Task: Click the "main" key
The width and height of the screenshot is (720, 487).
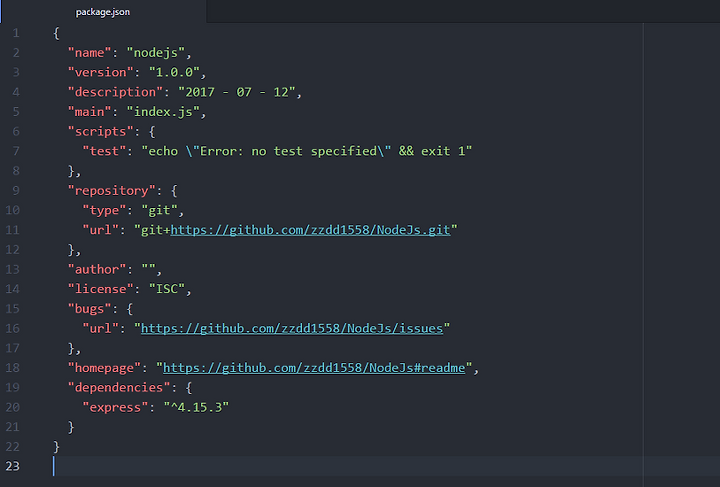Action: pyautogui.click(x=90, y=112)
